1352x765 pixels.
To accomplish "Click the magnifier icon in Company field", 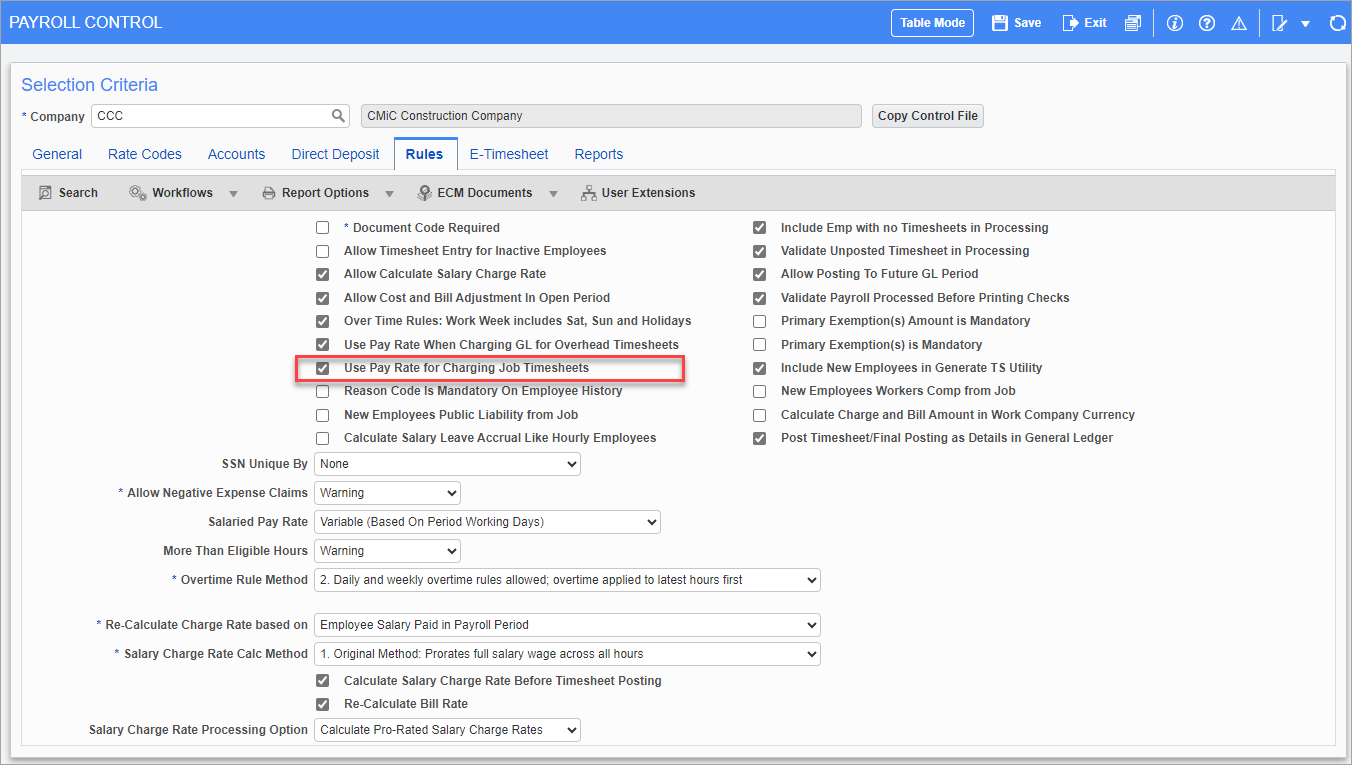I will (339, 116).
